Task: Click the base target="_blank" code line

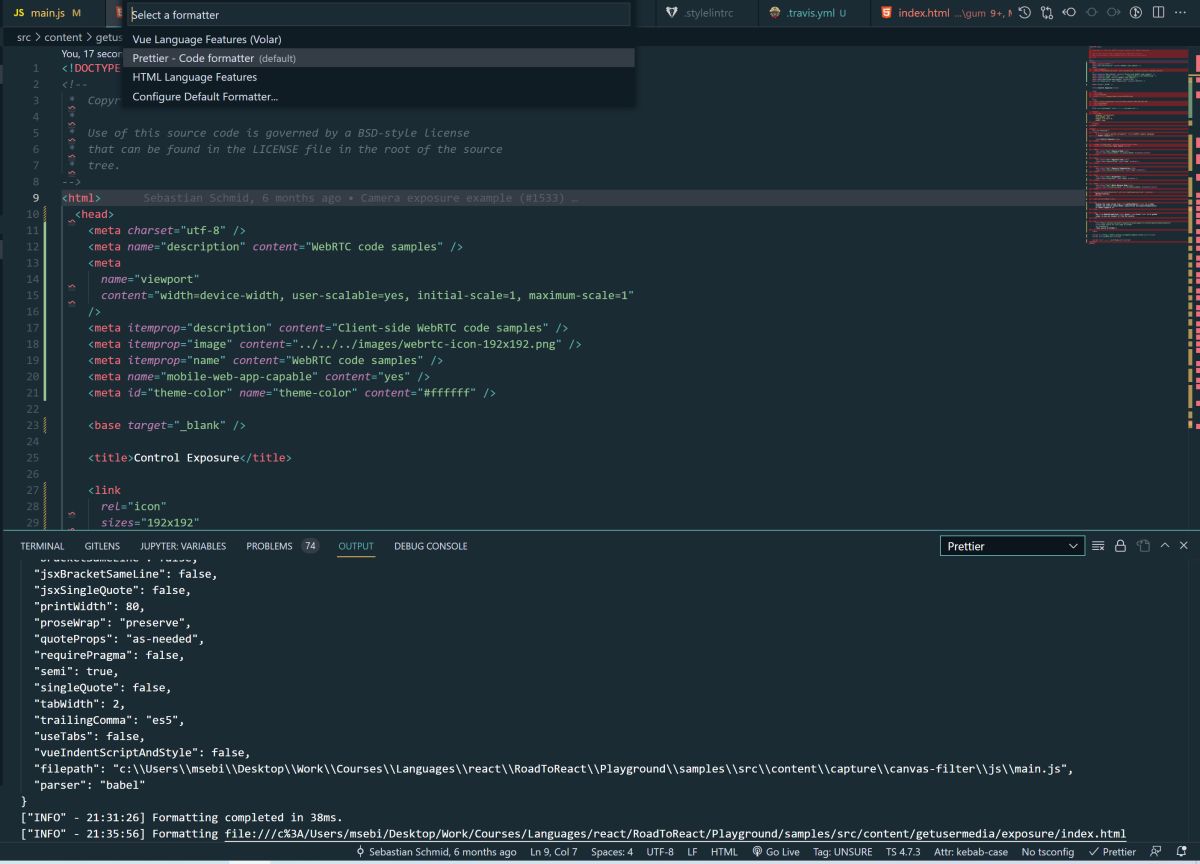Action: click(x=167, y=425)
